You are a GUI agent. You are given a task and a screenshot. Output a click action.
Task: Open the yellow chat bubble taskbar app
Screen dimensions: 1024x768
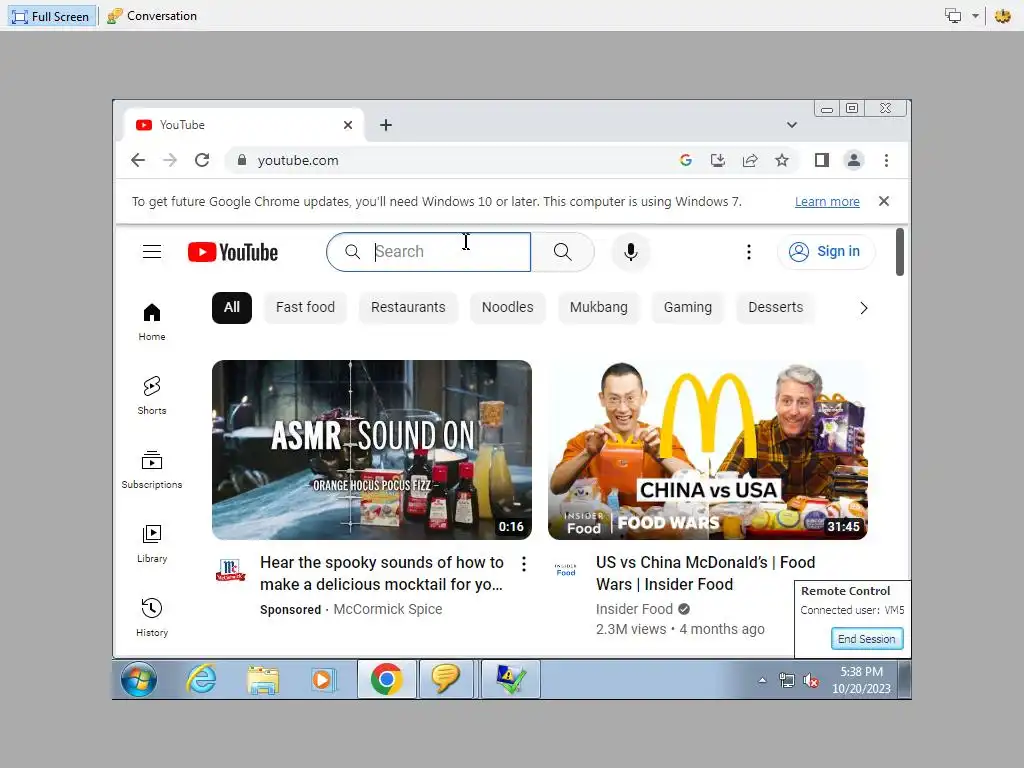tap(445, 679)
